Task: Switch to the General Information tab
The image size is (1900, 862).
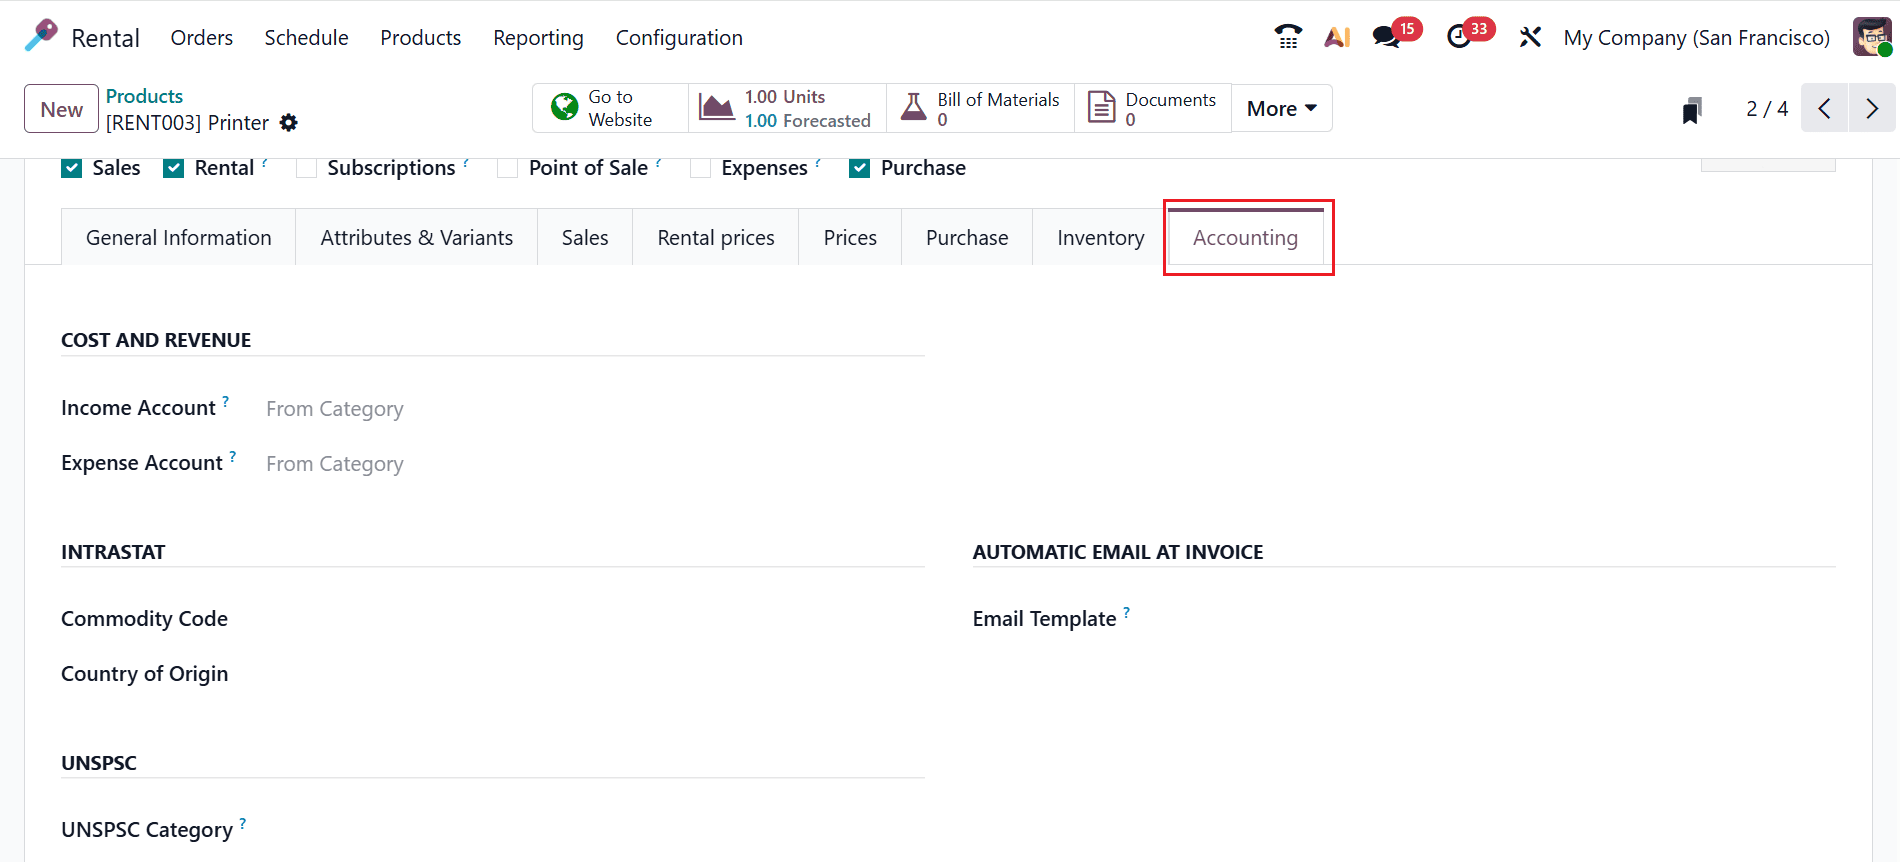Action: (x=179, y=237)
